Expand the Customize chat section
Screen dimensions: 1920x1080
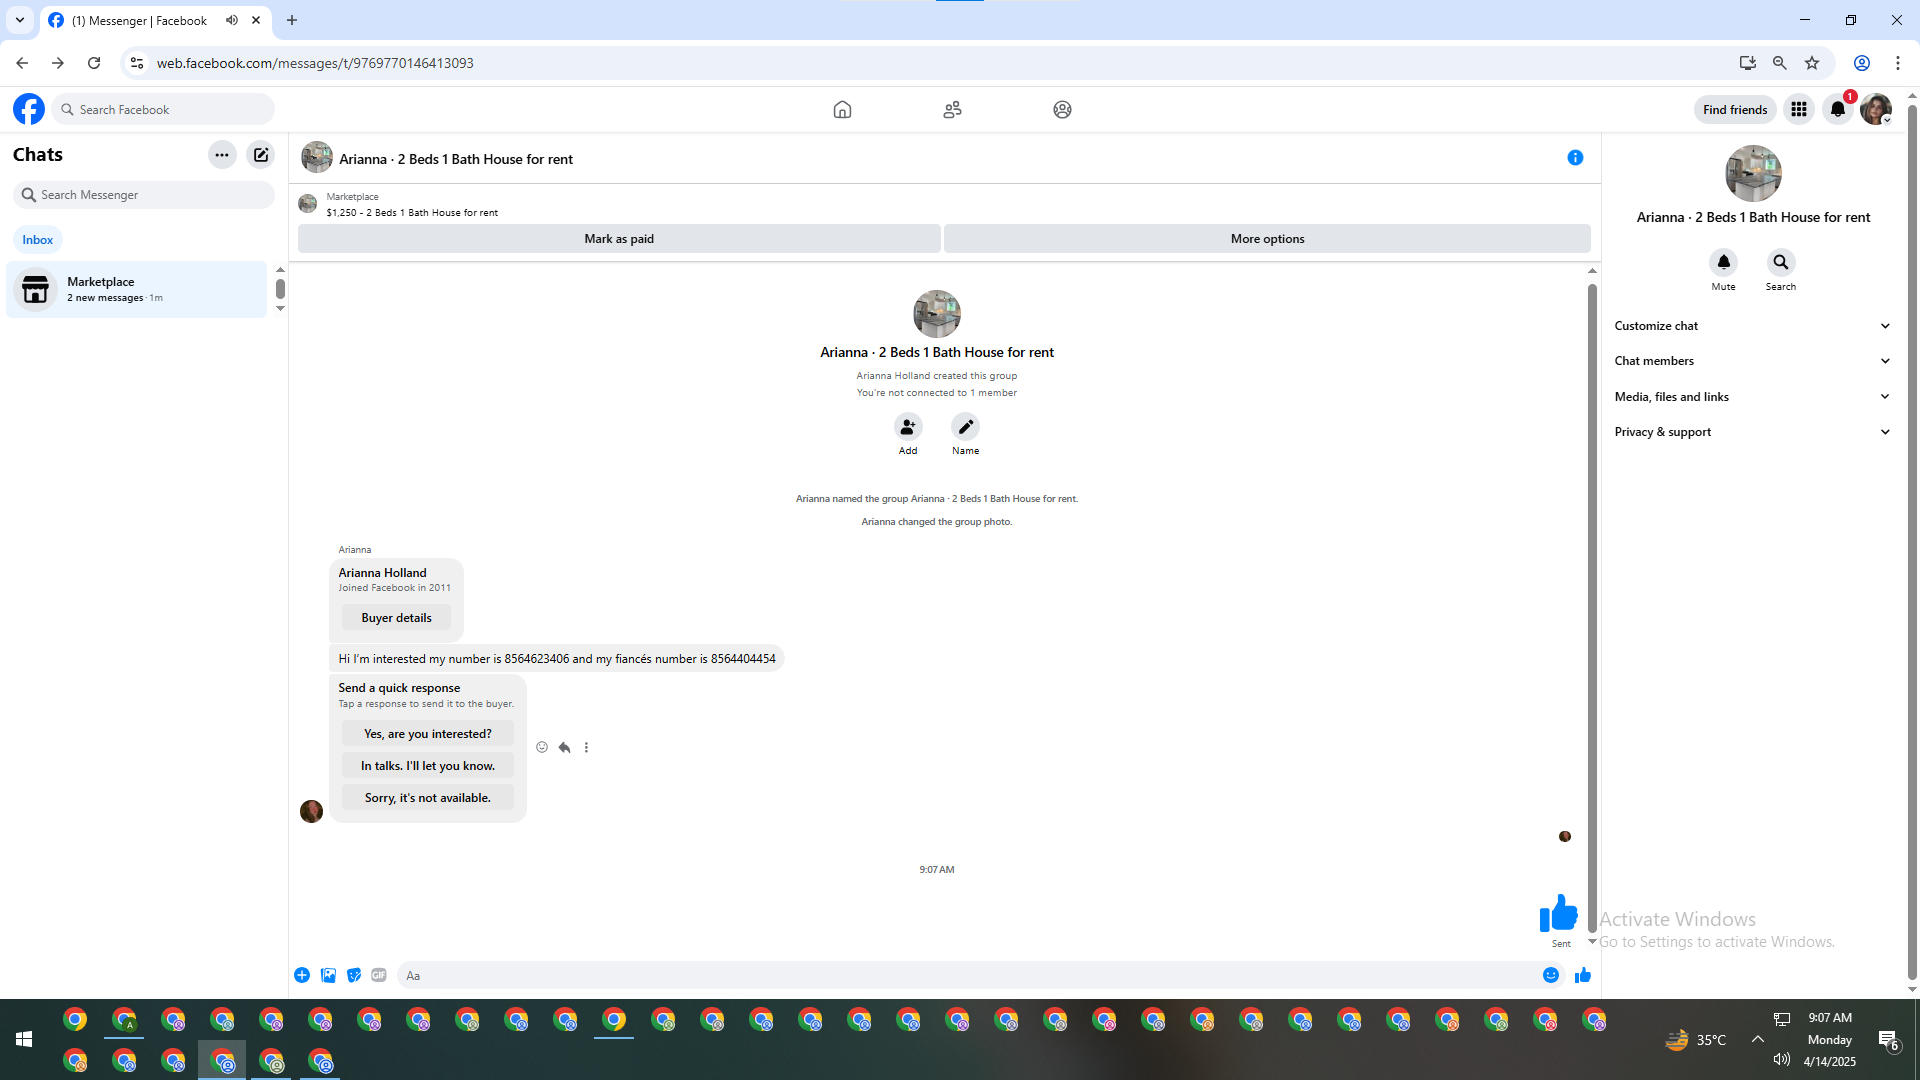(1752, 326)
